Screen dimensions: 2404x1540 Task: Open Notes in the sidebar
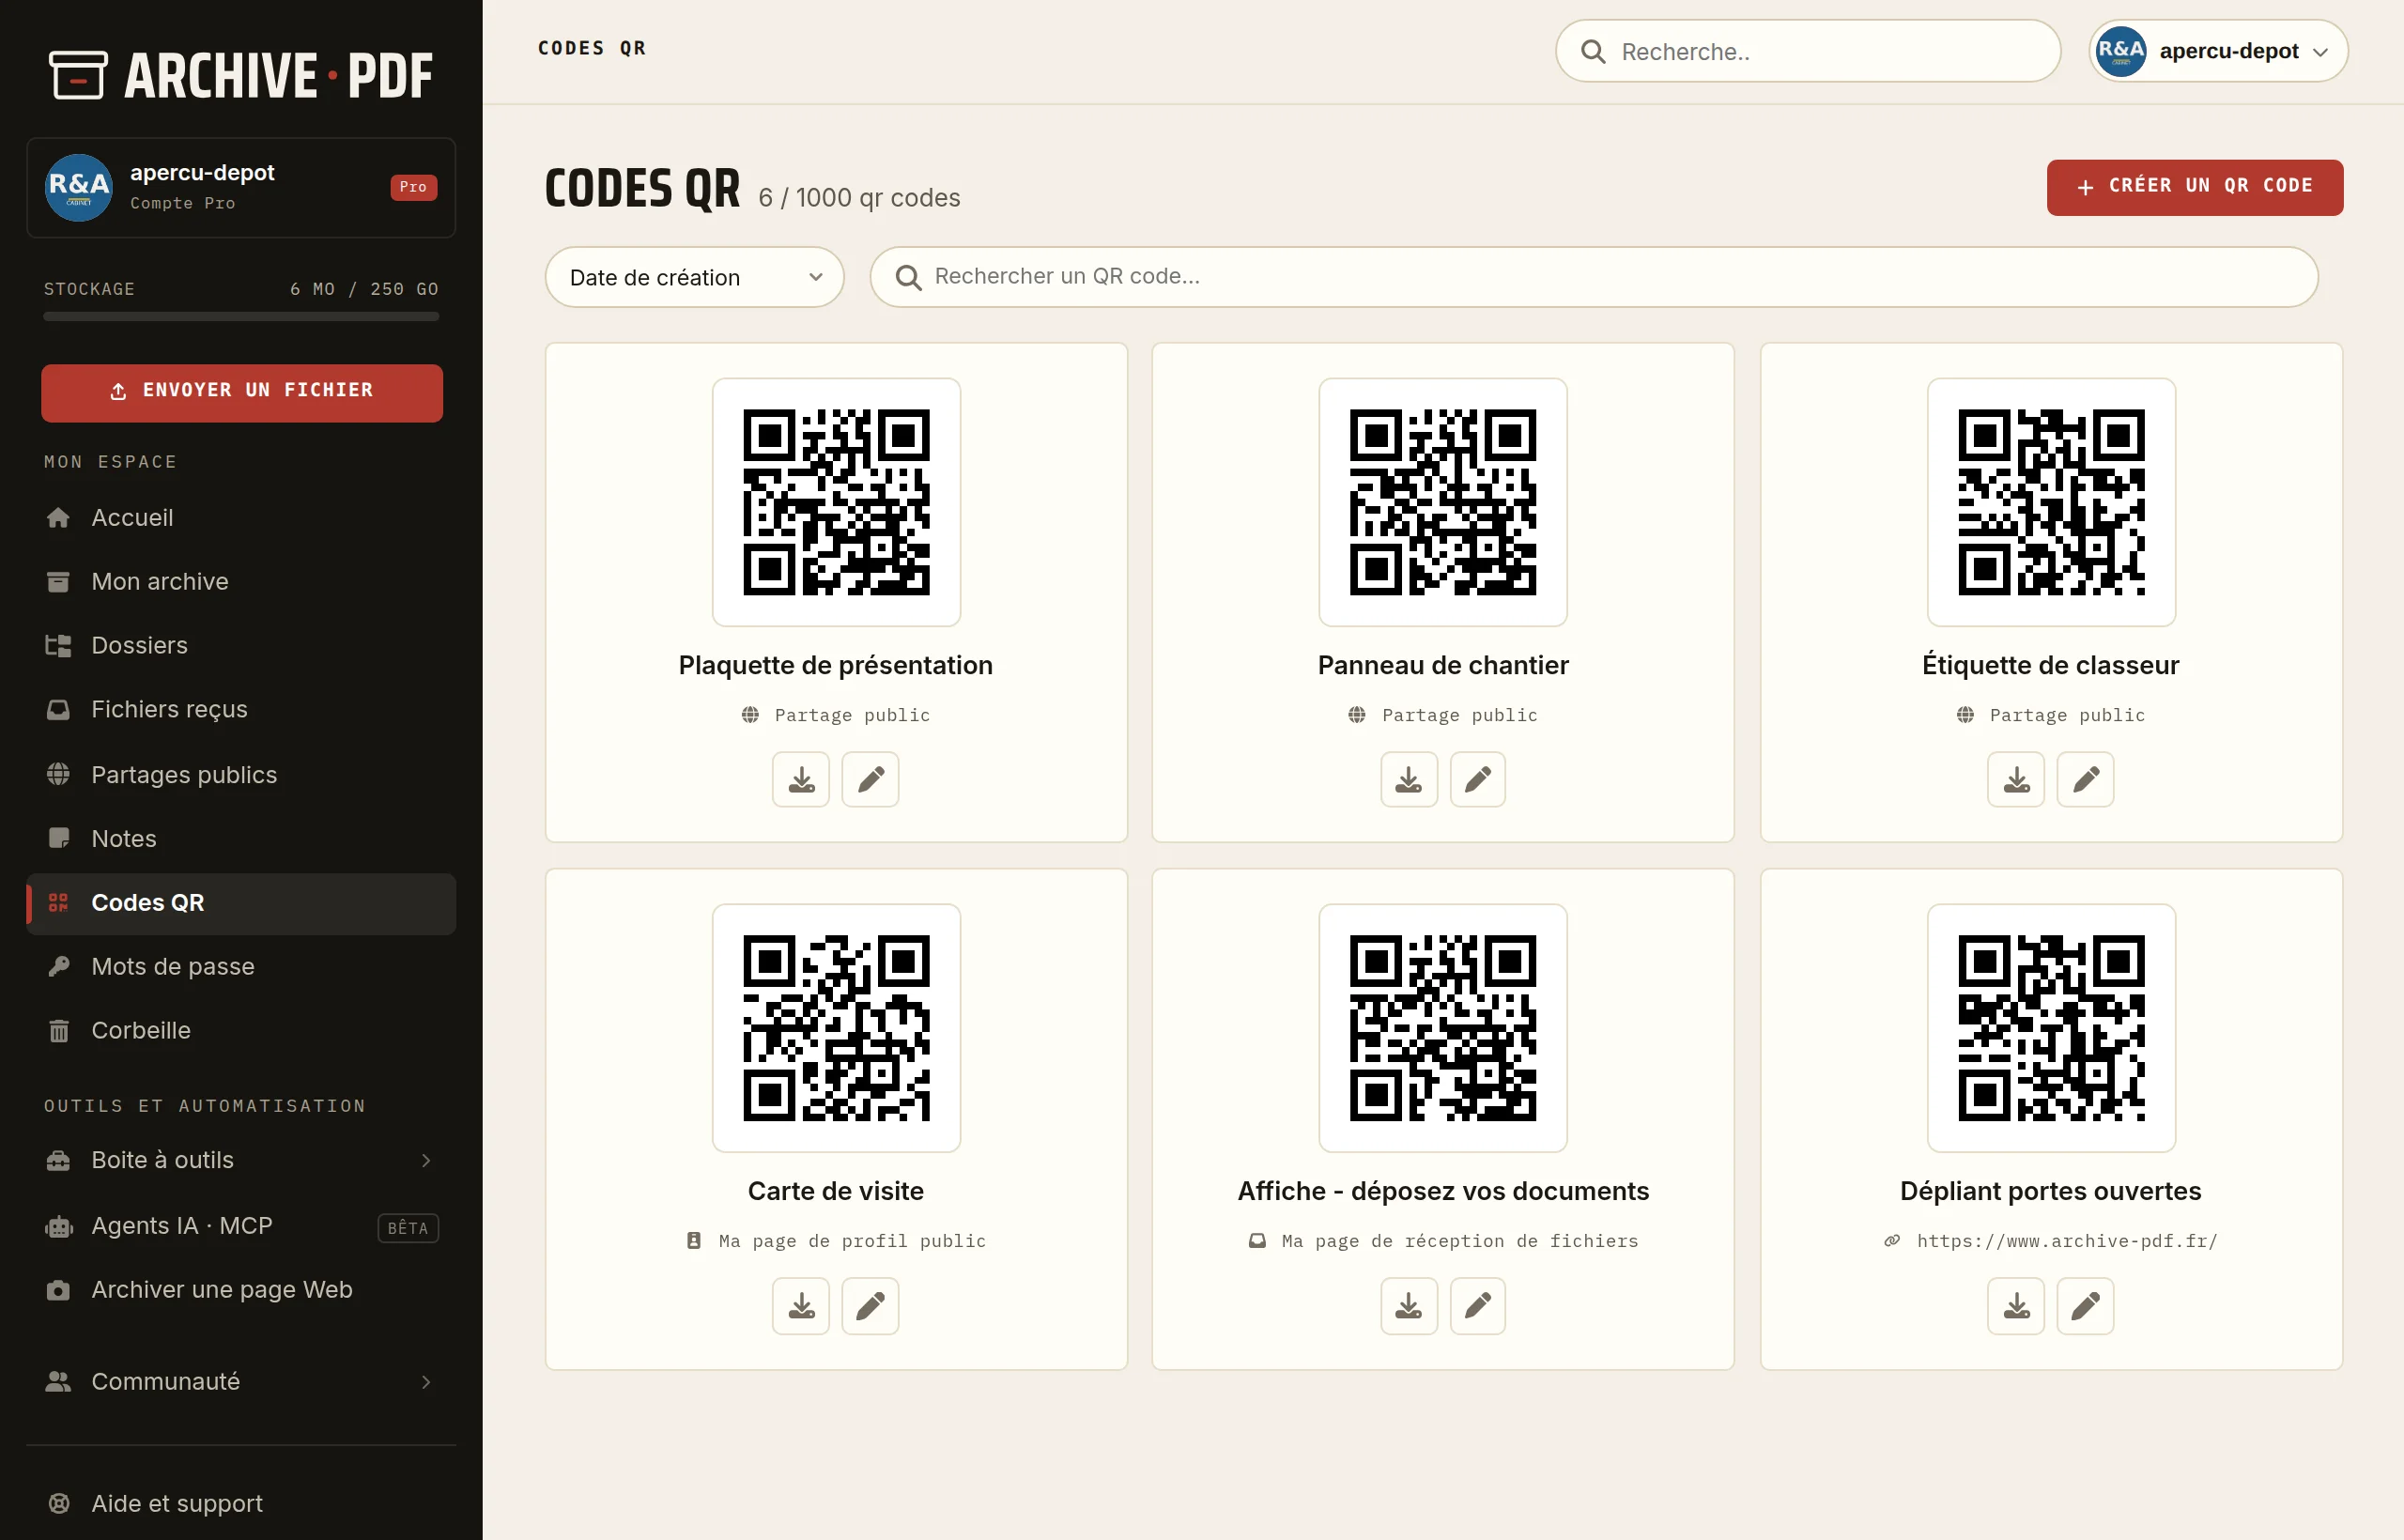coord(241,838)
